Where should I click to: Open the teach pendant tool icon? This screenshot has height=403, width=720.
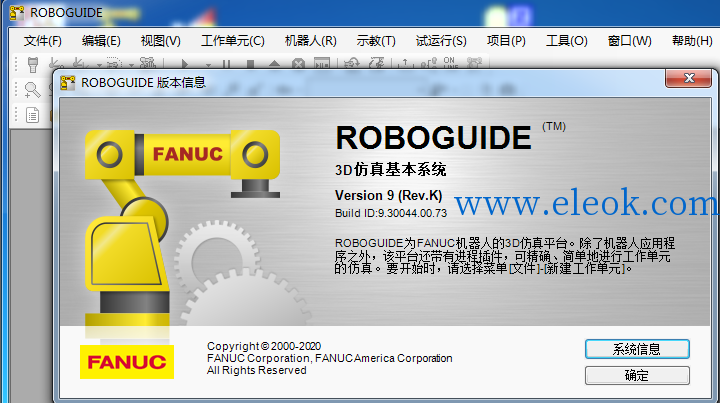coord(33,64)
